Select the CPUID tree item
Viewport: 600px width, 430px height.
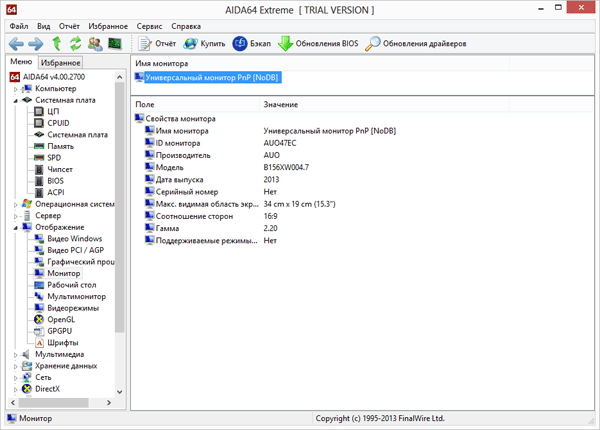pyautogui.click(x=58, y=123)
